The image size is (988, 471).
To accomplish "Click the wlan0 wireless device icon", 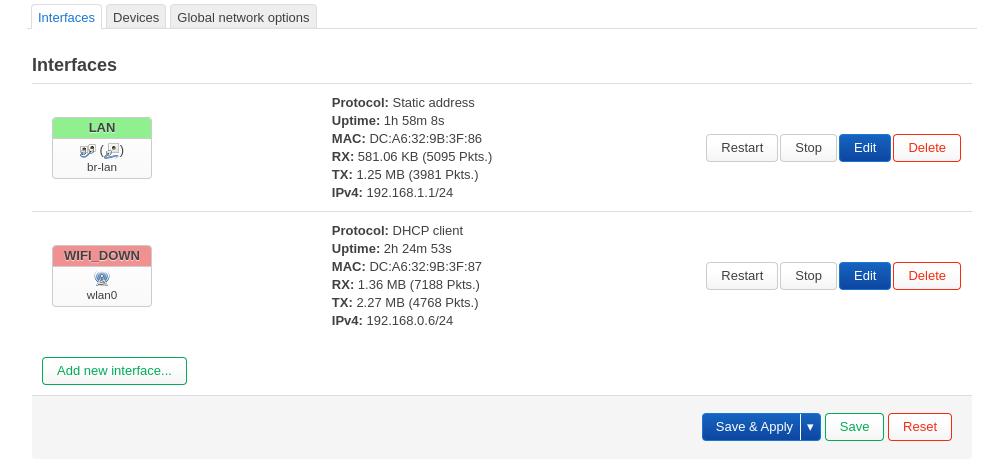I will 101,278.
